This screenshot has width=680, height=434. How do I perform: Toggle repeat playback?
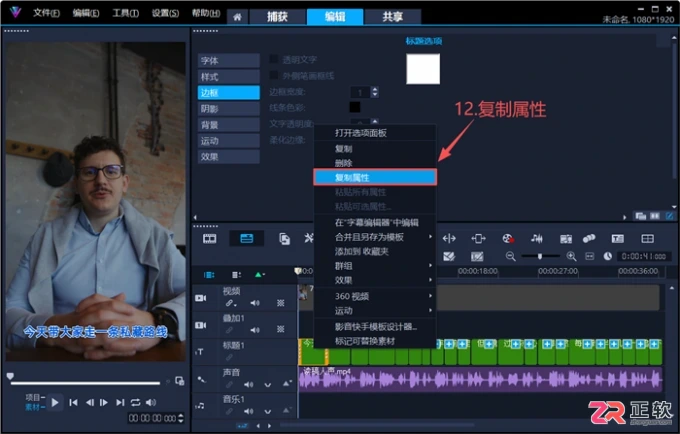coord(135,402)
